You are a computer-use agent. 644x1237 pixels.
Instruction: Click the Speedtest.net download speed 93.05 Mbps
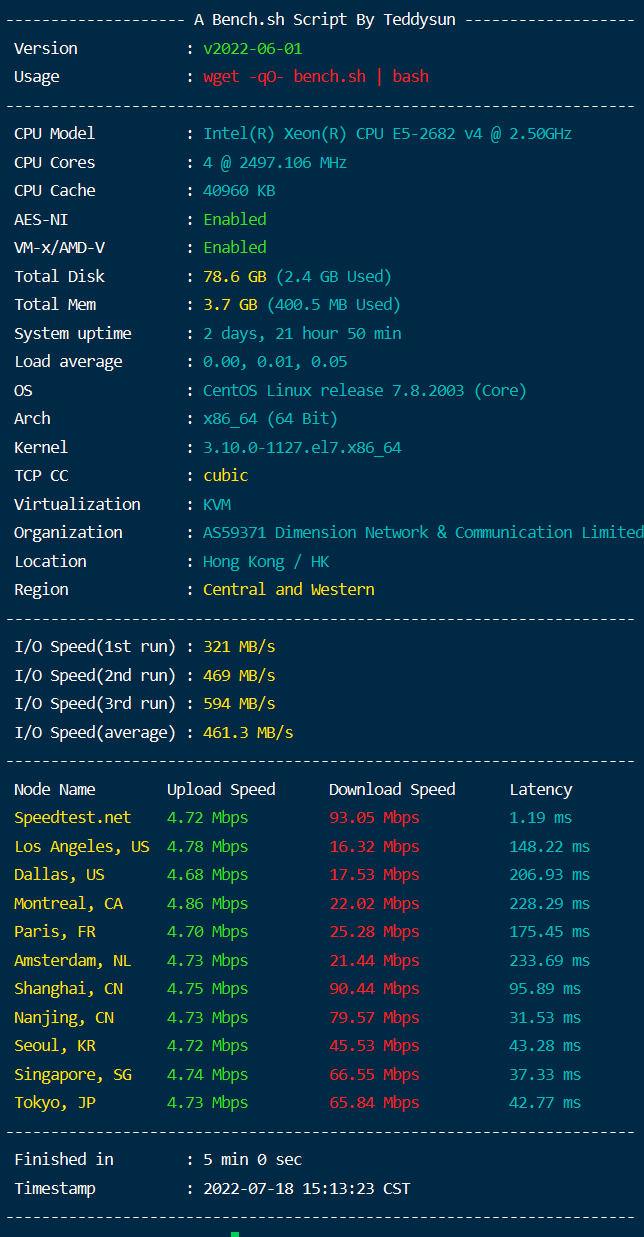374,817
